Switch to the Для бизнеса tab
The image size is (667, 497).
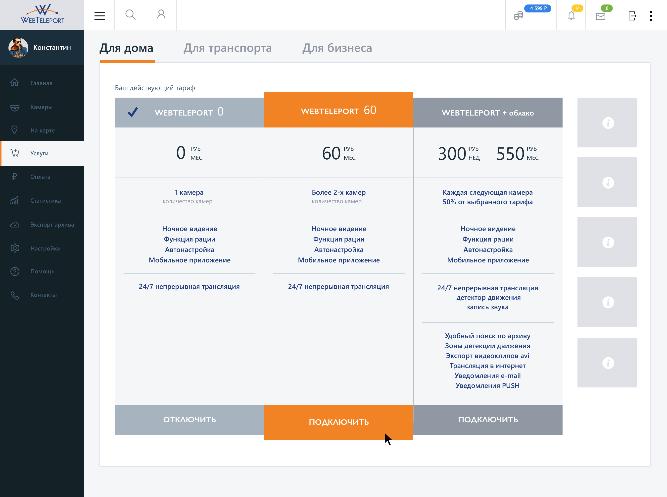pyautogui.click(x=337, y=48)
